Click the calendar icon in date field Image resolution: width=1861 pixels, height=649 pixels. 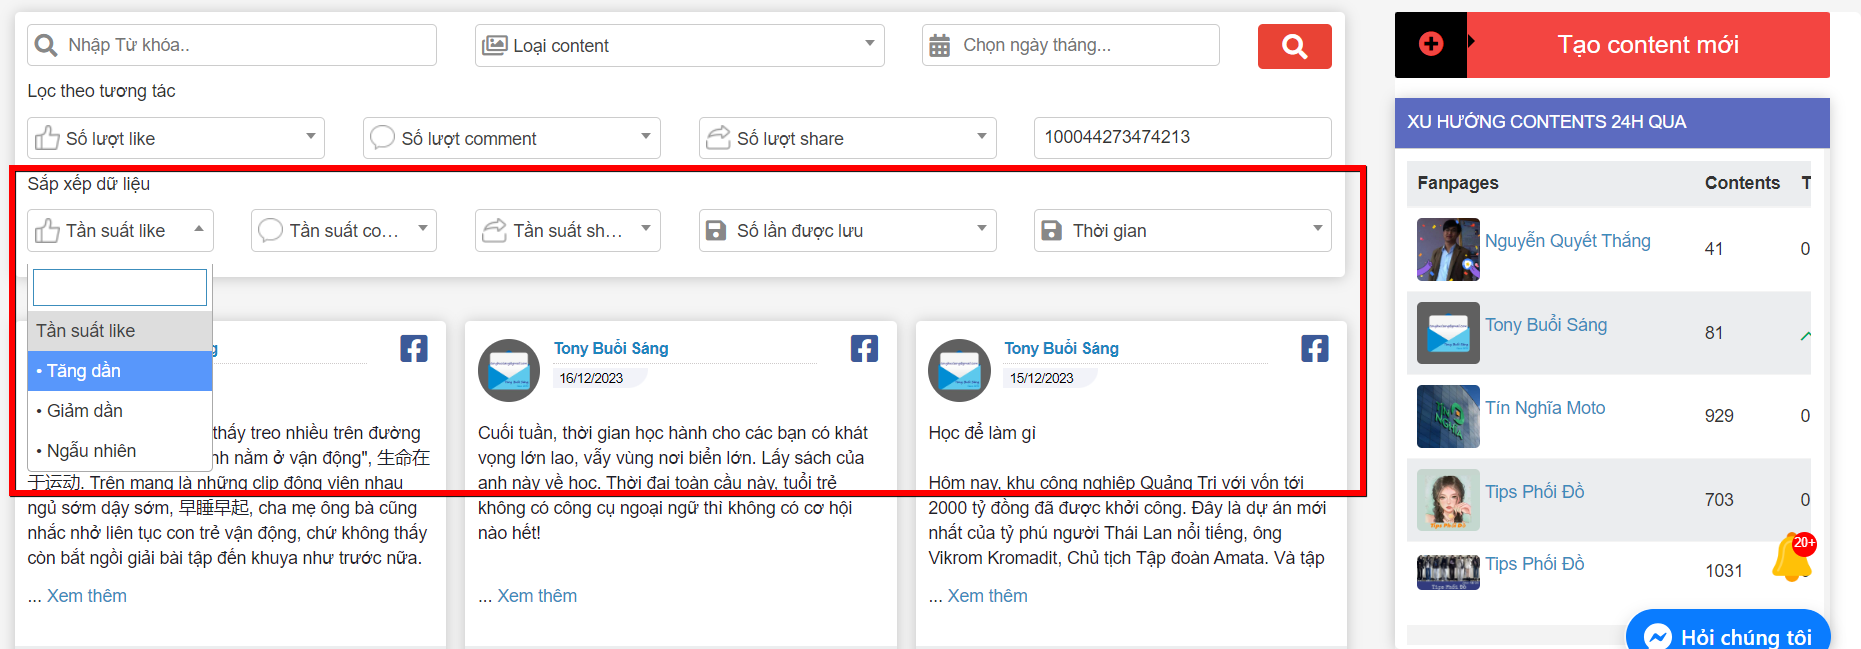pos(940,46)
